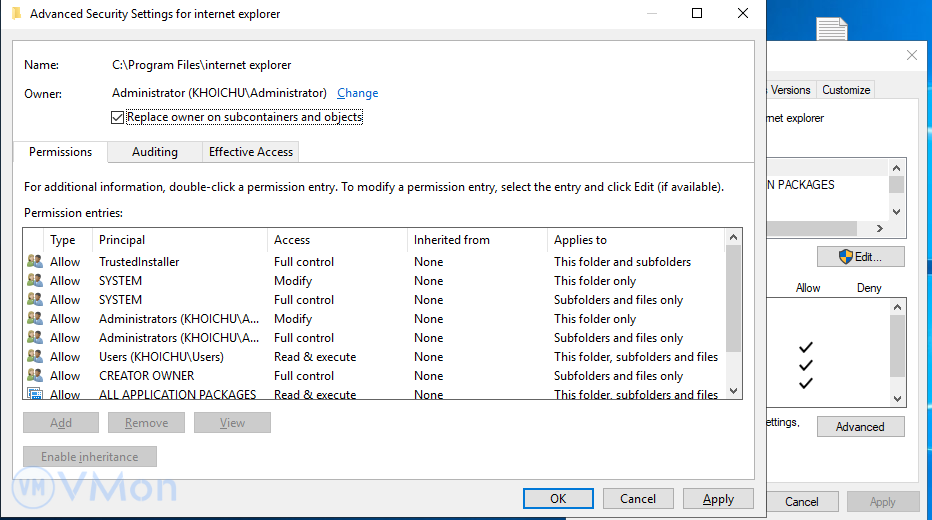Click the shield Edit button in Properties
This screenshot has height=520, width=932.
860,257
